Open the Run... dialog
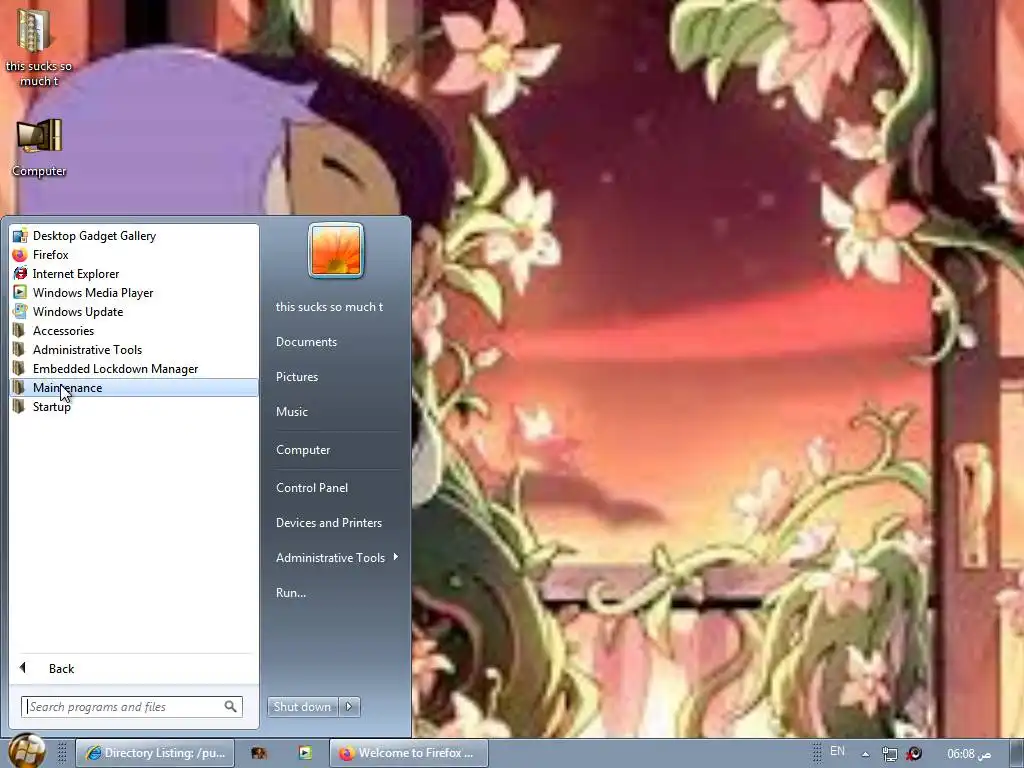Image resolution: width=1024 pixels, height=768 pixels. click(x=291, y=593)
